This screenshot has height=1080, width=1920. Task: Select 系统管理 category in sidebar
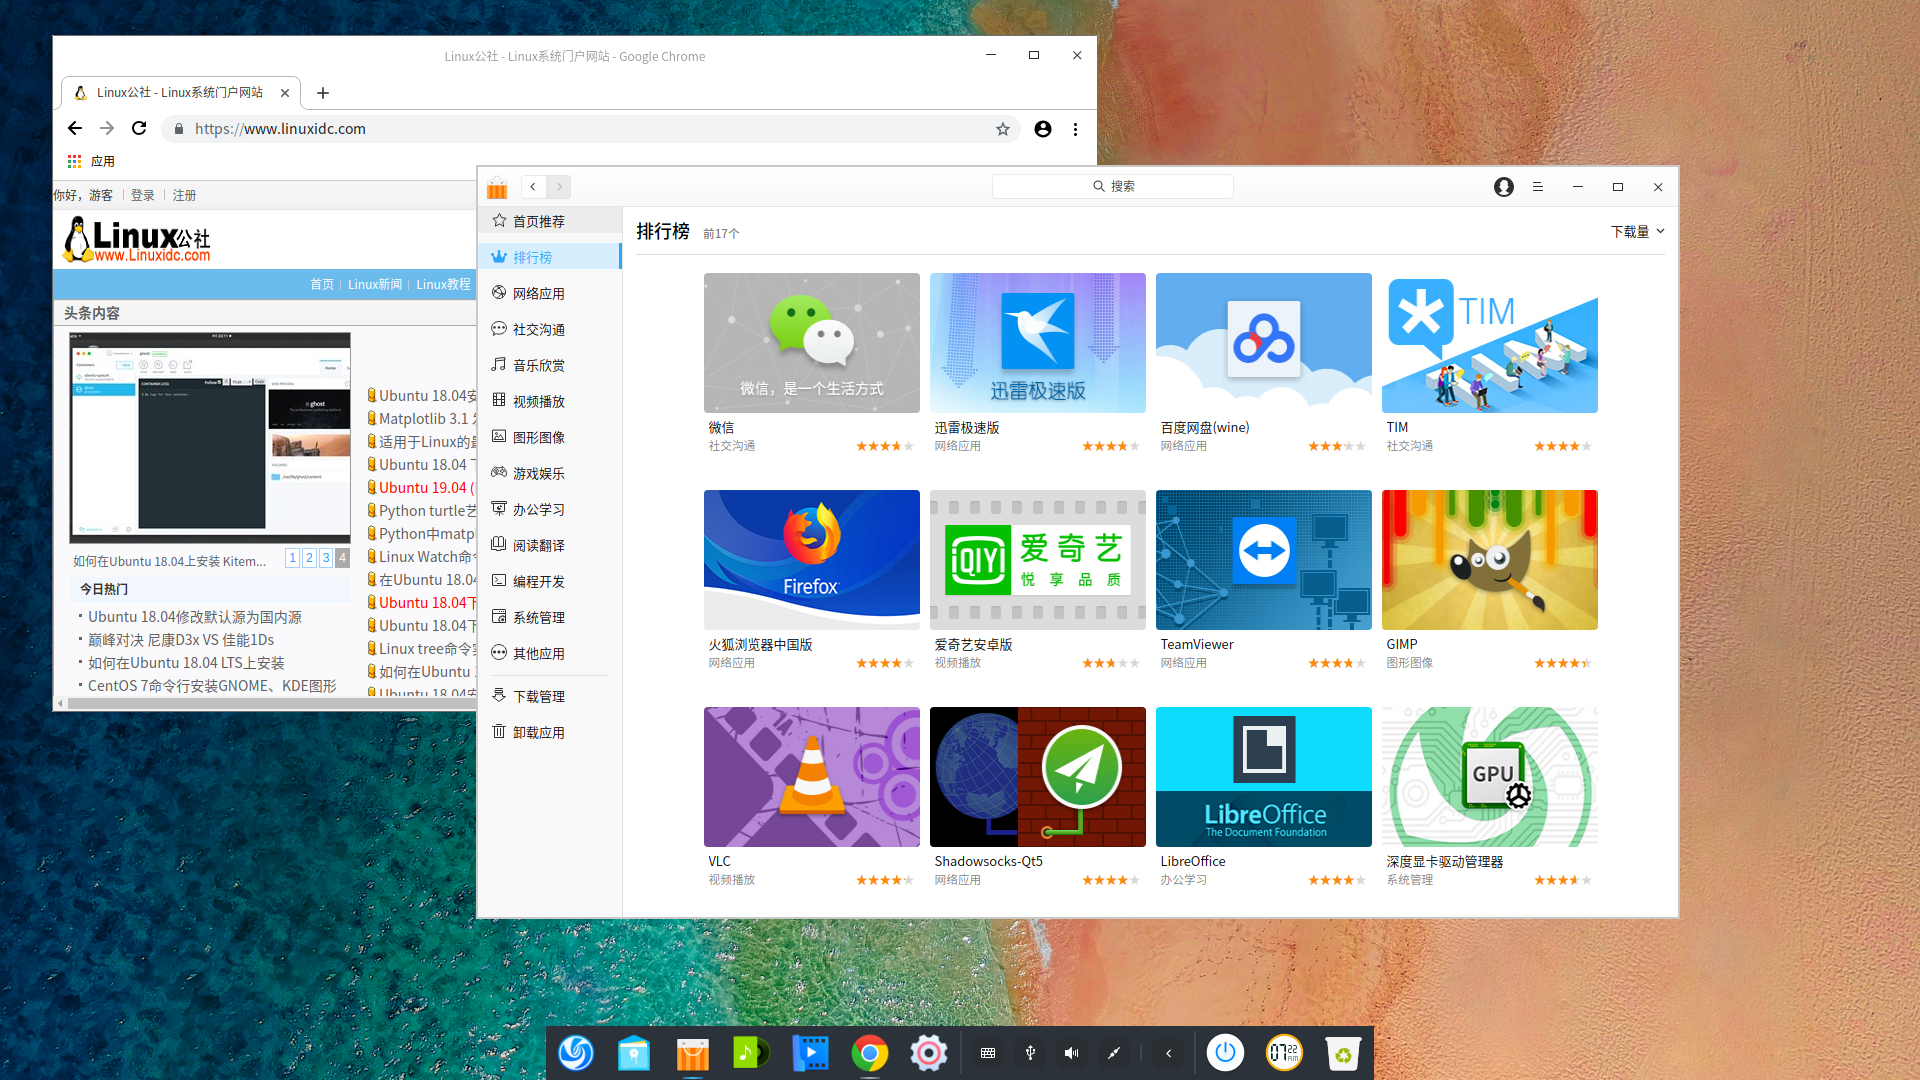[549, 617]
